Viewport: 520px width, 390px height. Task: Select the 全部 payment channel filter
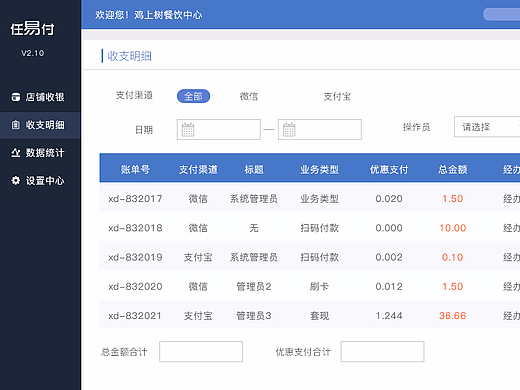193,96
